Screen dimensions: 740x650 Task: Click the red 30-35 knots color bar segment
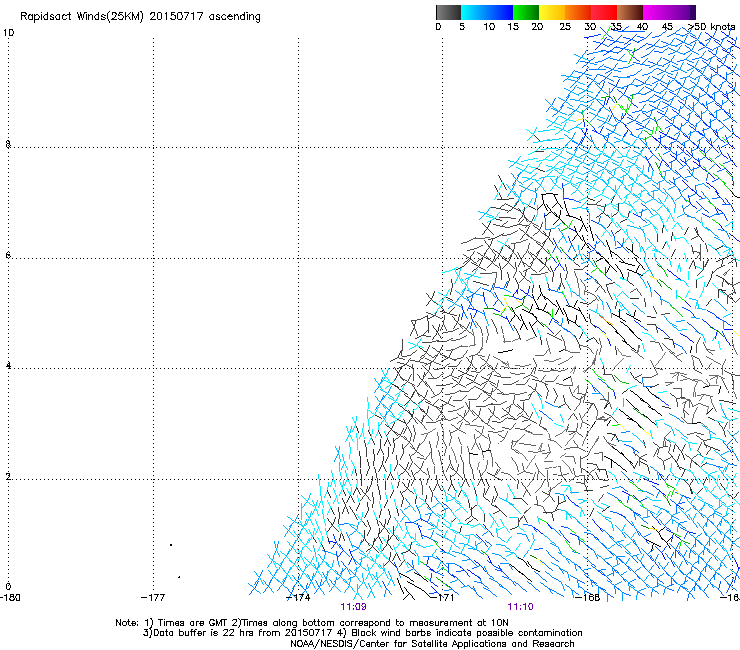604,12
